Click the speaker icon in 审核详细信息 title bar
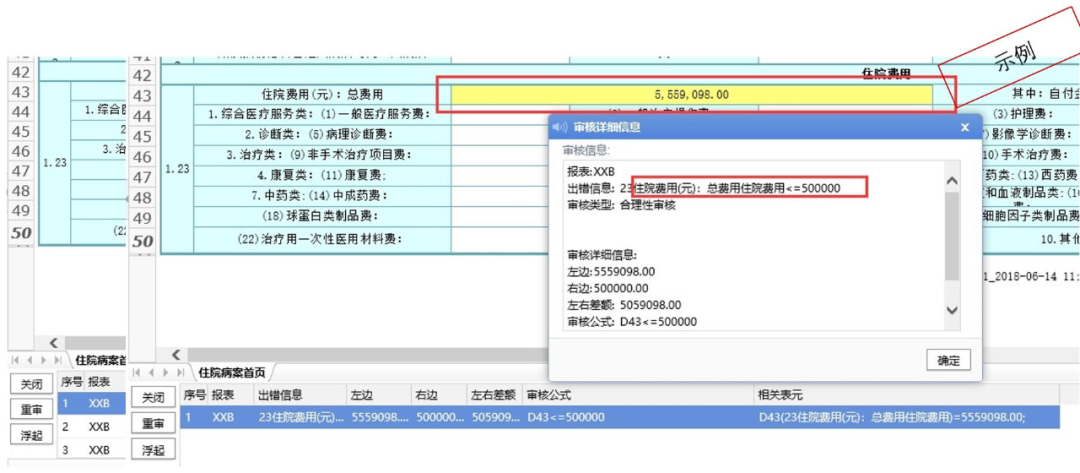 pos(559,127)
